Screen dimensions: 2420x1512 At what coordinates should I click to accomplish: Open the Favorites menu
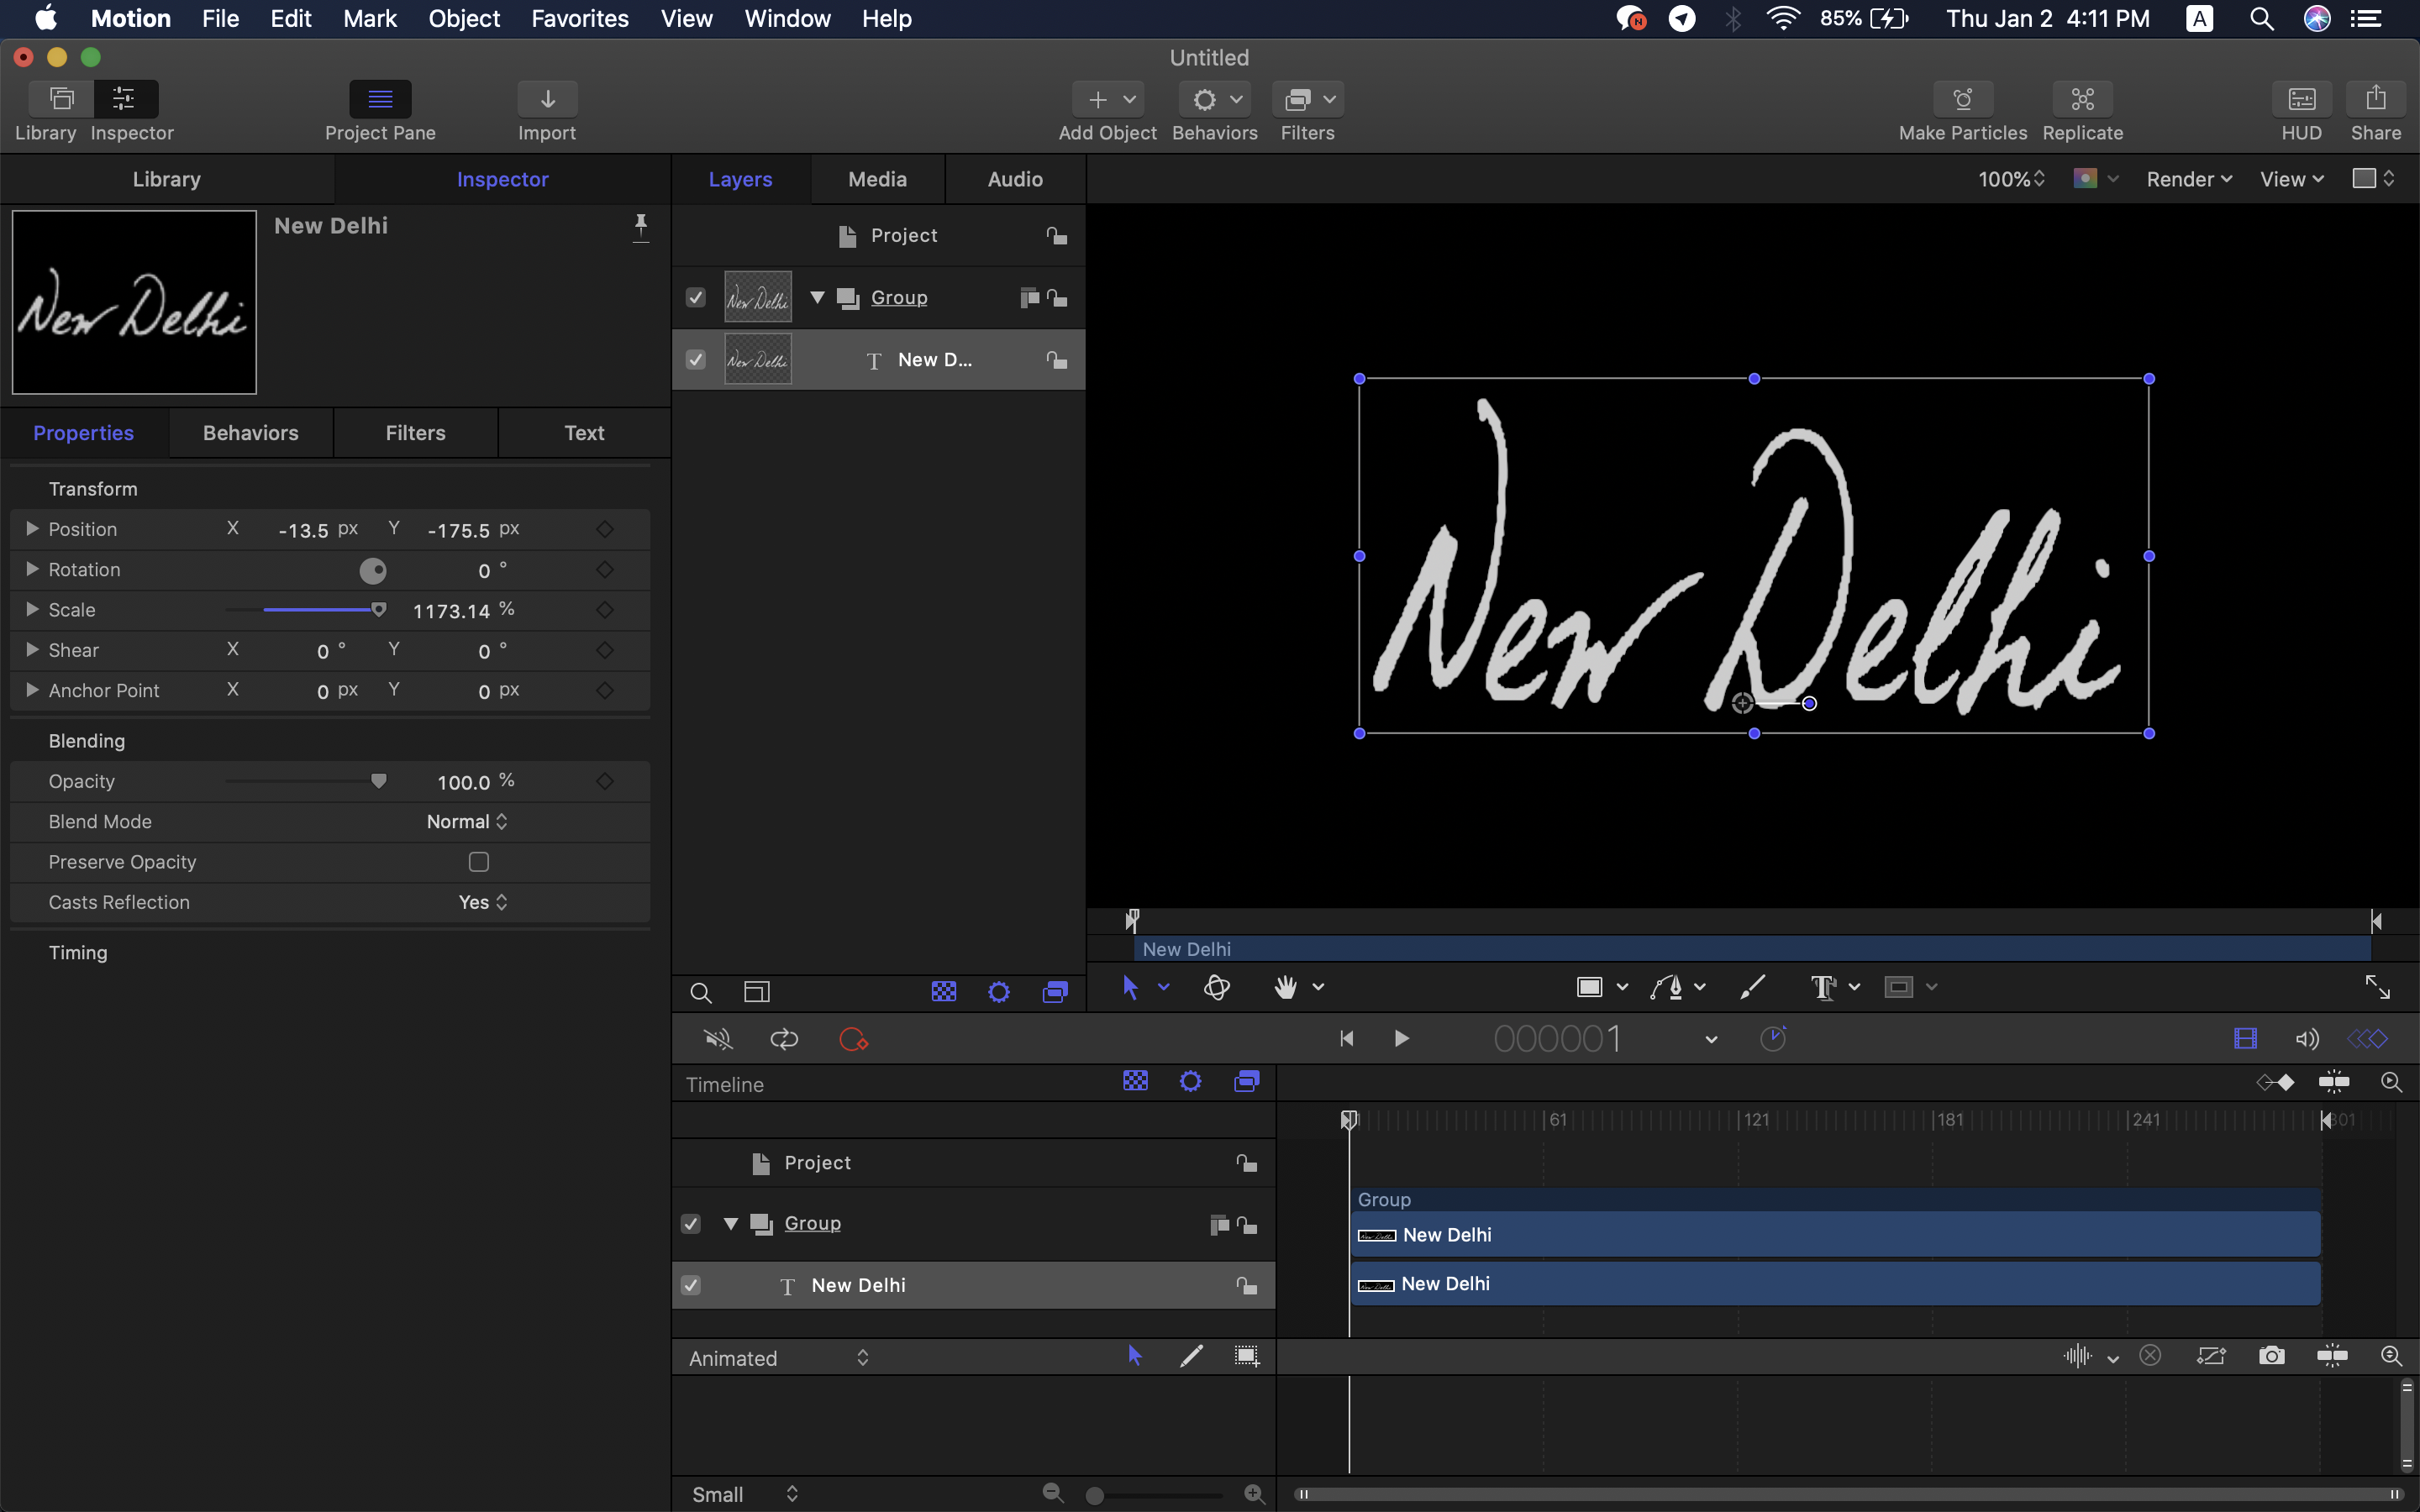click(x=579, y=19)
